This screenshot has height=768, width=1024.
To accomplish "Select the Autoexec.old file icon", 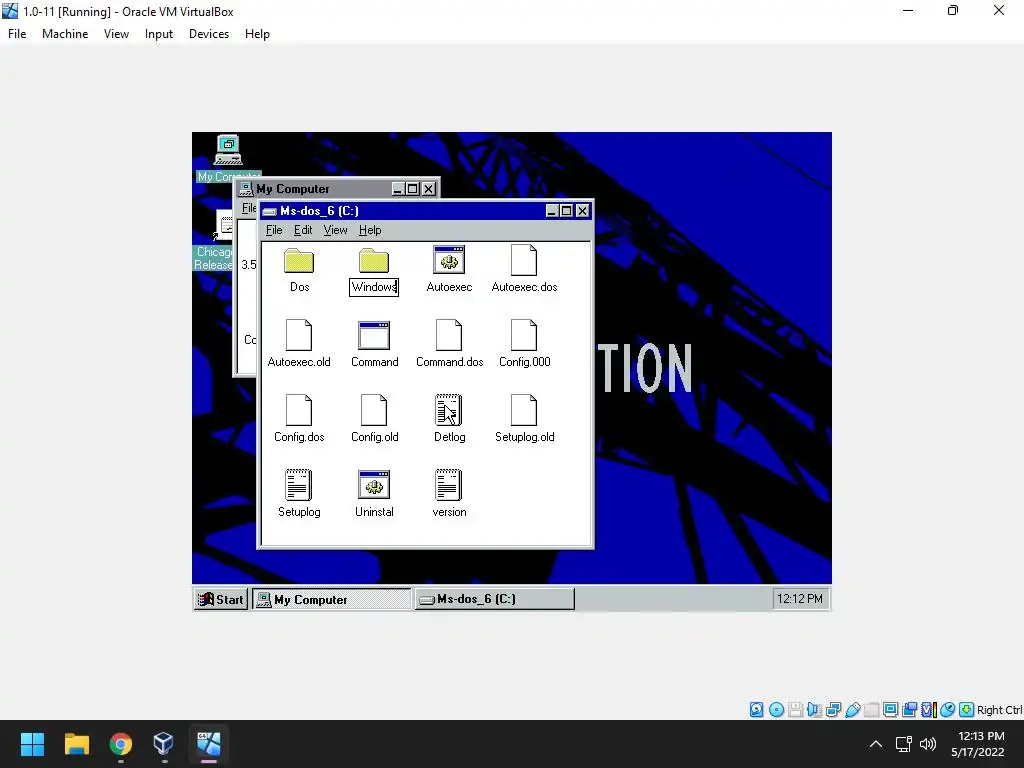I will pos(299,335).
